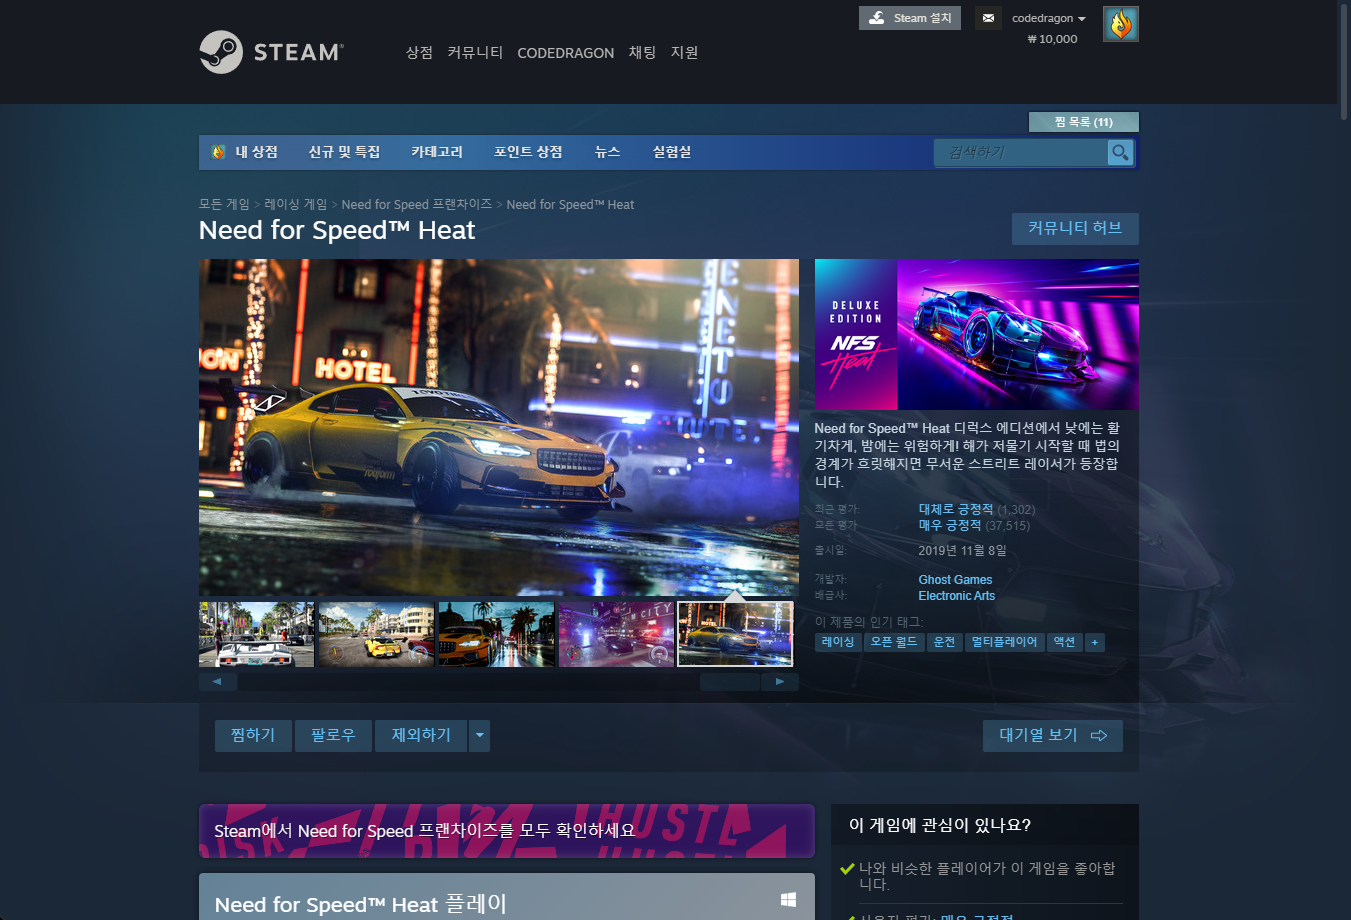Open the 신규 및 특집 tab
Viewport: 1351px width, 920px height.
tap(344, 152)
